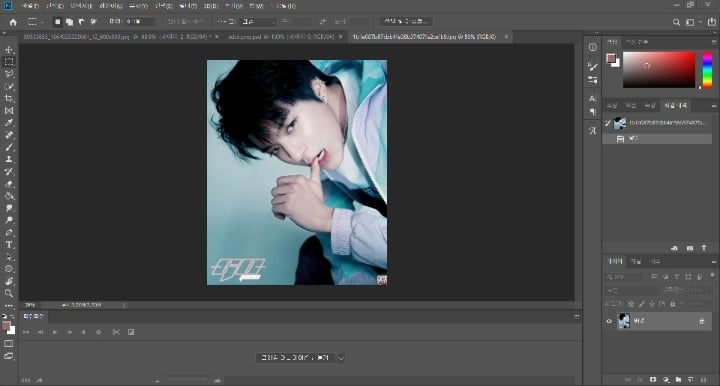Select the Zoom tool
Screen dimensions: 720x386
tap(9, 293)
